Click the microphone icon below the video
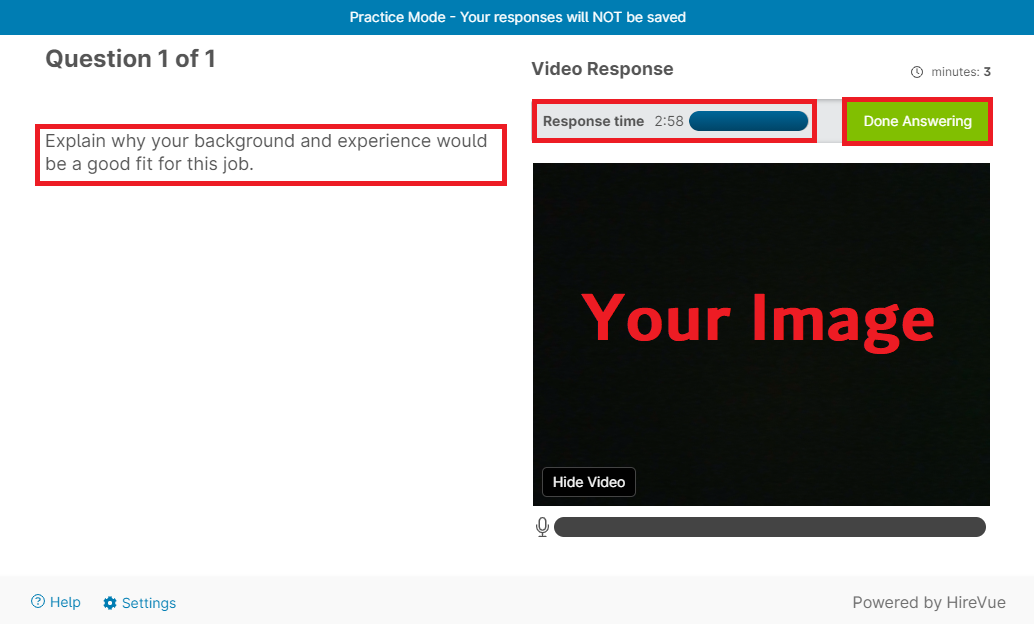 click(x=542, y=527)
